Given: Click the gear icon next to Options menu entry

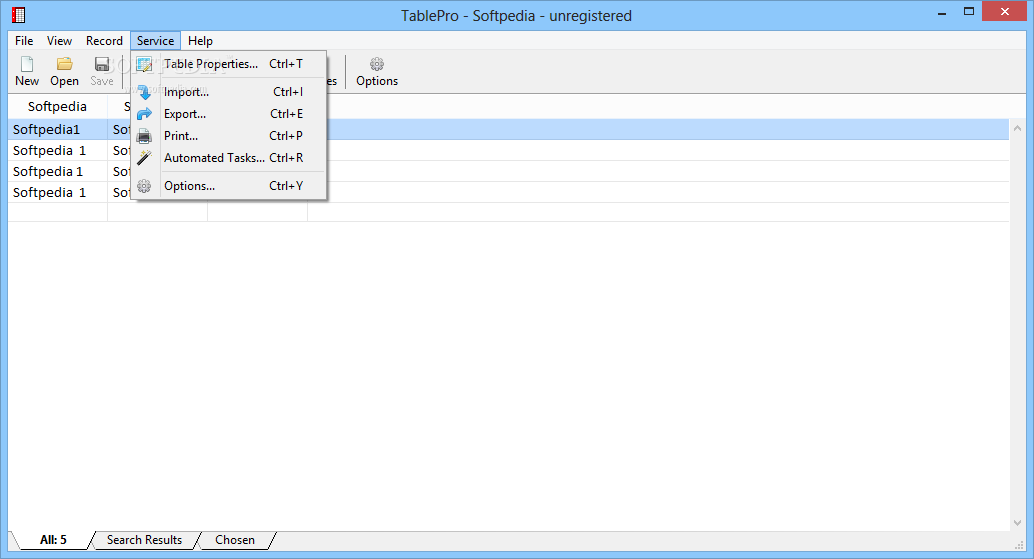Looking at the screenshot, I should point(144,186).
